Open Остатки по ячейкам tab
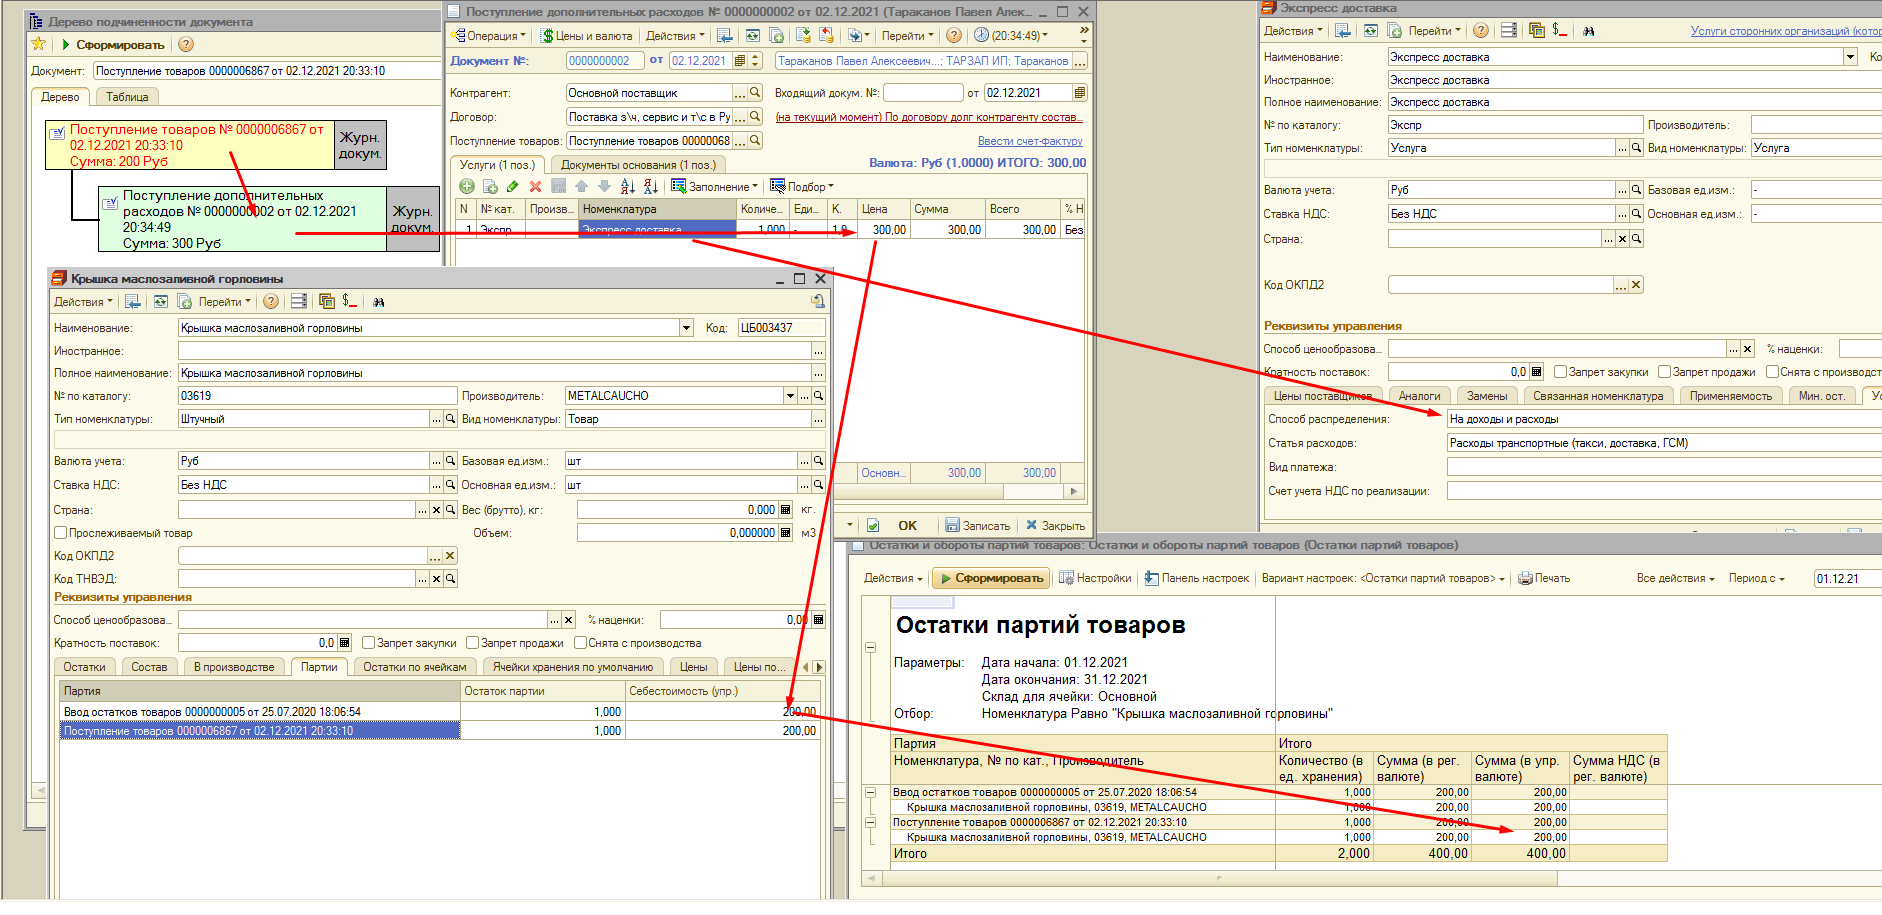The height and width of the screenshot is (915, 1882). pyautogui.click(x=415, y=667)
